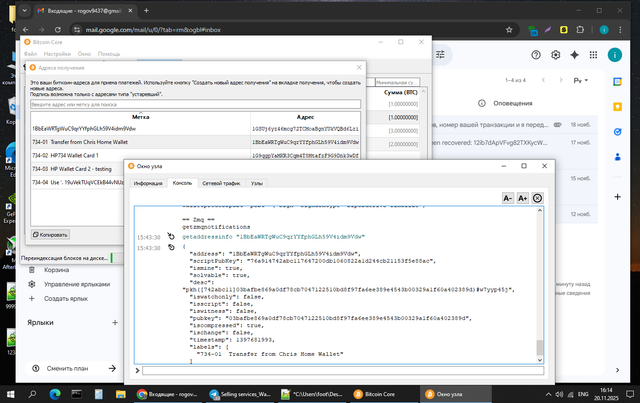Reload the page in Chrome

(58, 30)
